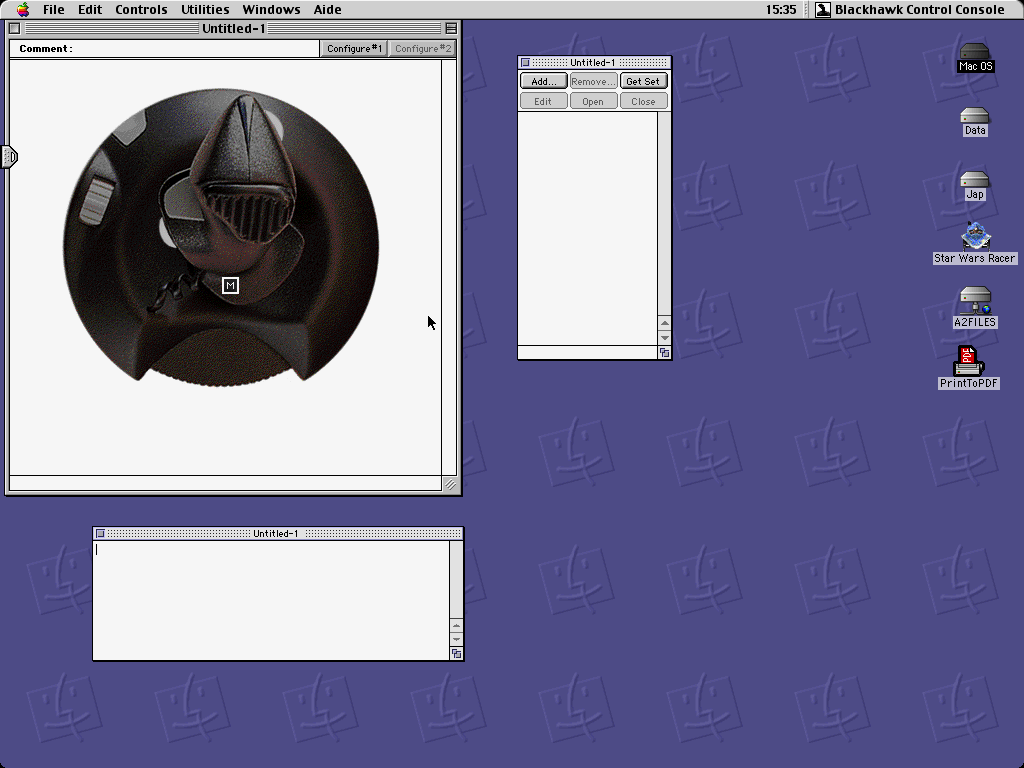Select the Jap drive icon

pyautogui.click(x=974, y=180)
